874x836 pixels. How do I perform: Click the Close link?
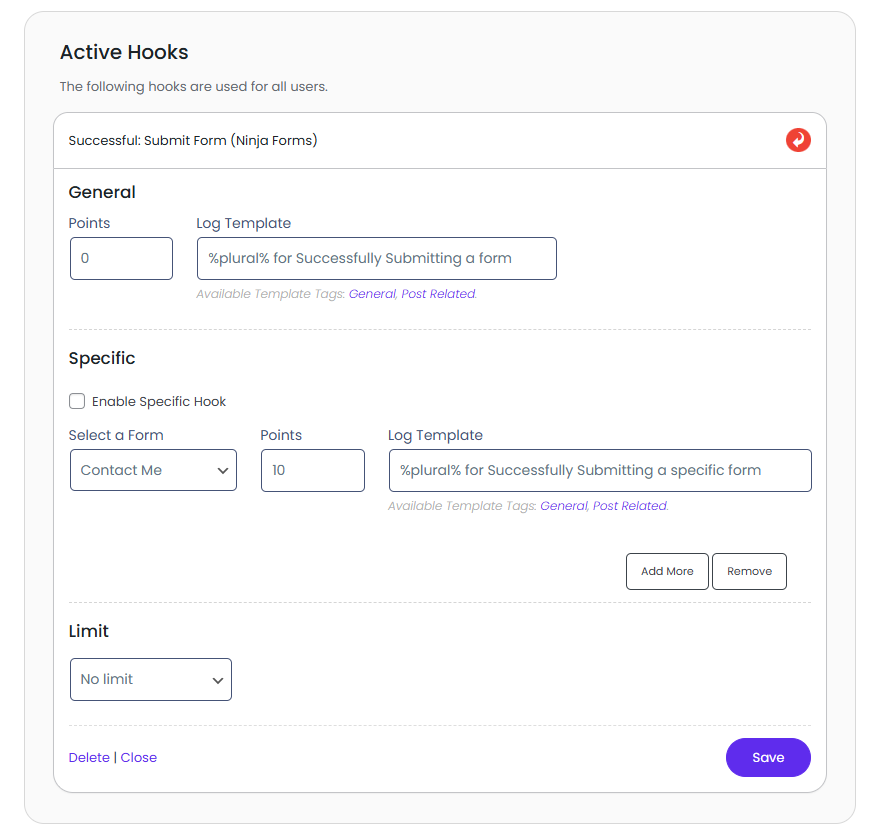(139, 758)
